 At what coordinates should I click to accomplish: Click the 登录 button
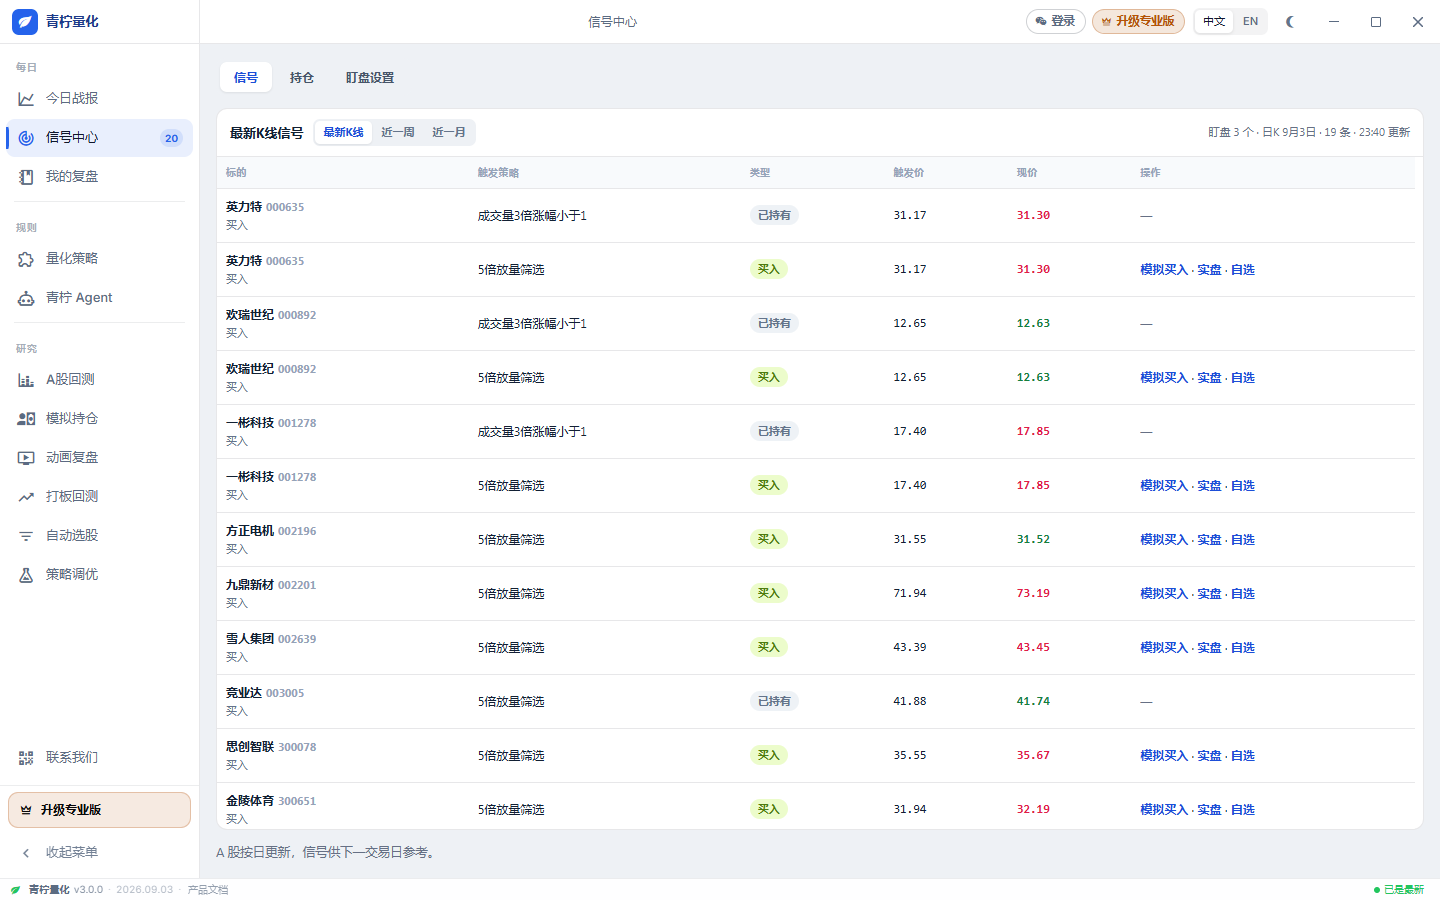click(1056, 21)
